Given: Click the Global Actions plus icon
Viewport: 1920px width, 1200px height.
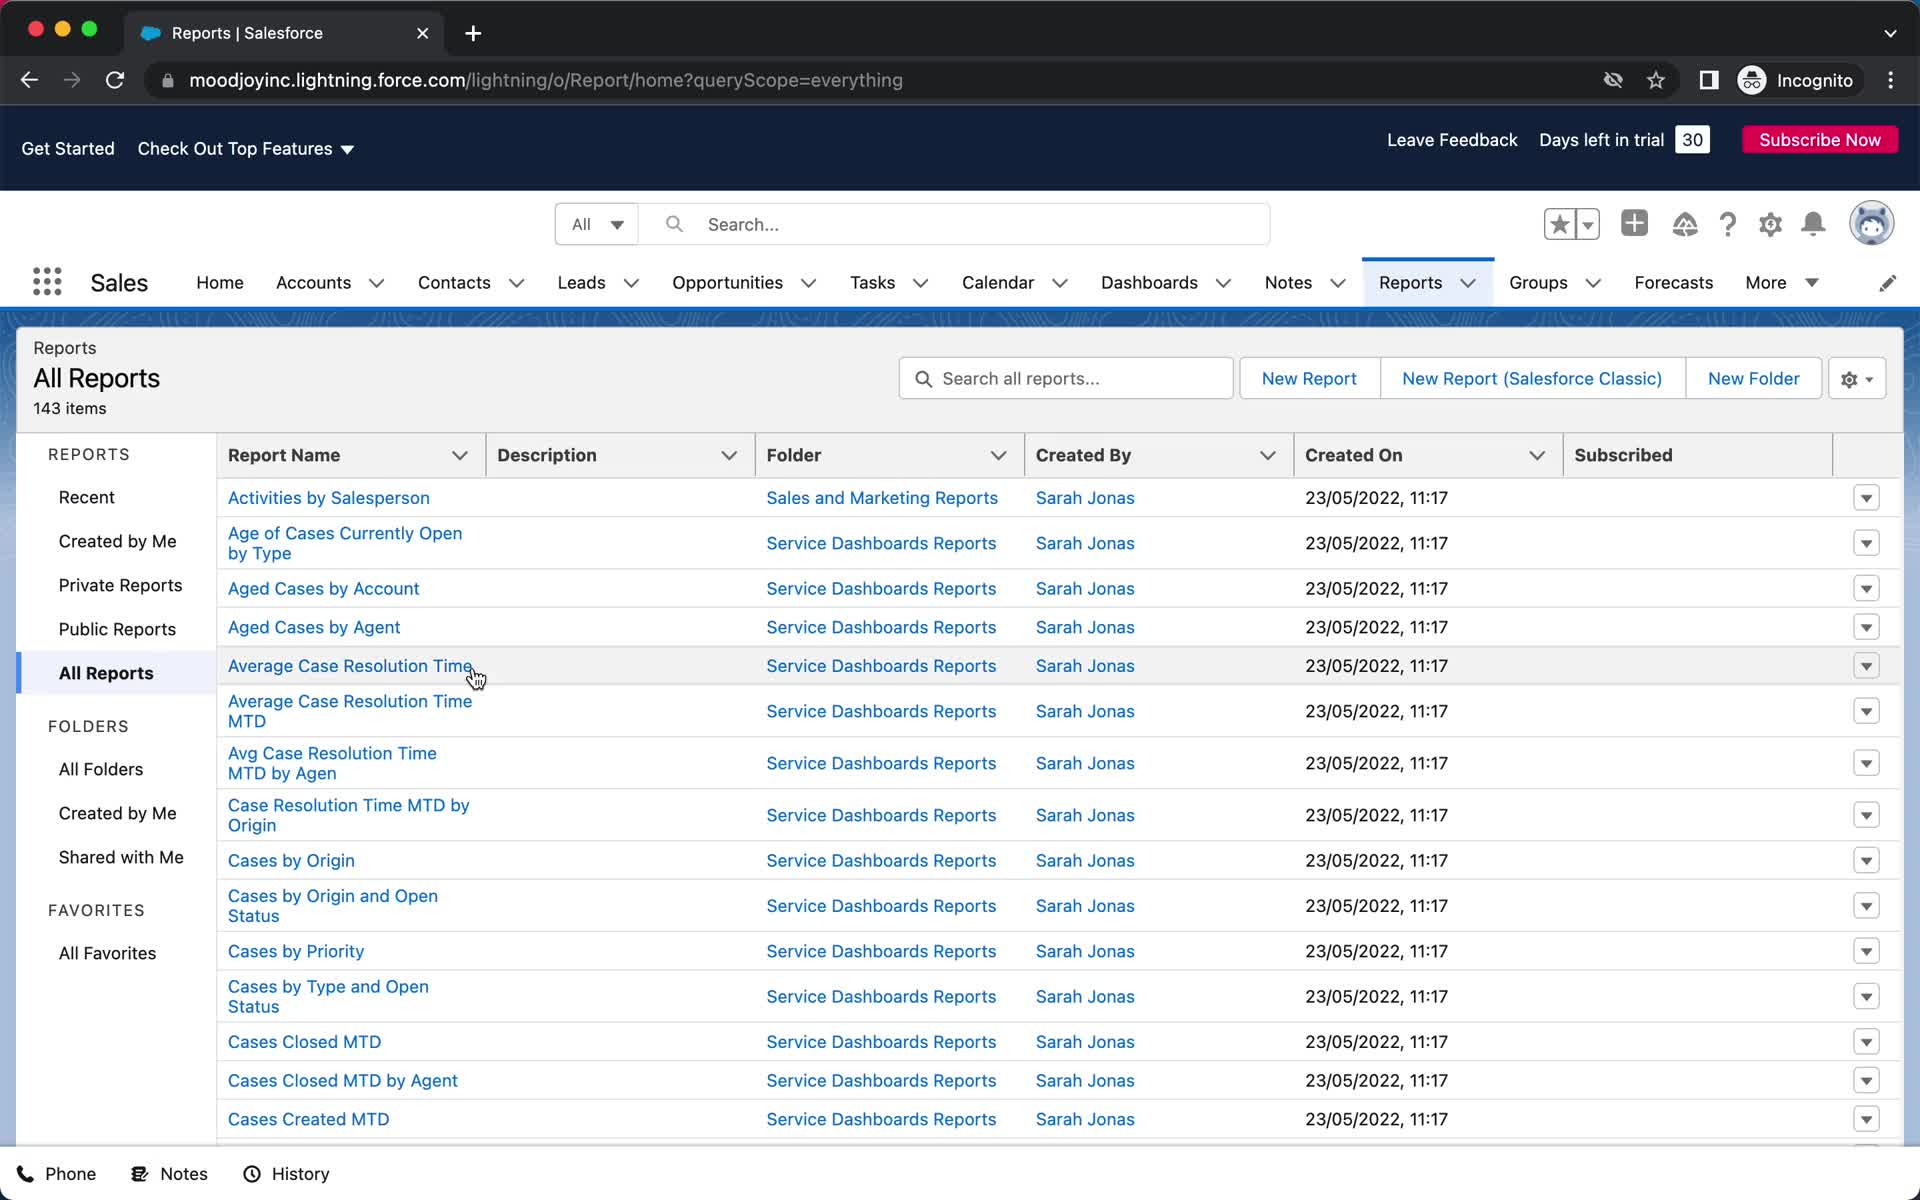Looking at the screenshot, I should (x=1634, y=223).
